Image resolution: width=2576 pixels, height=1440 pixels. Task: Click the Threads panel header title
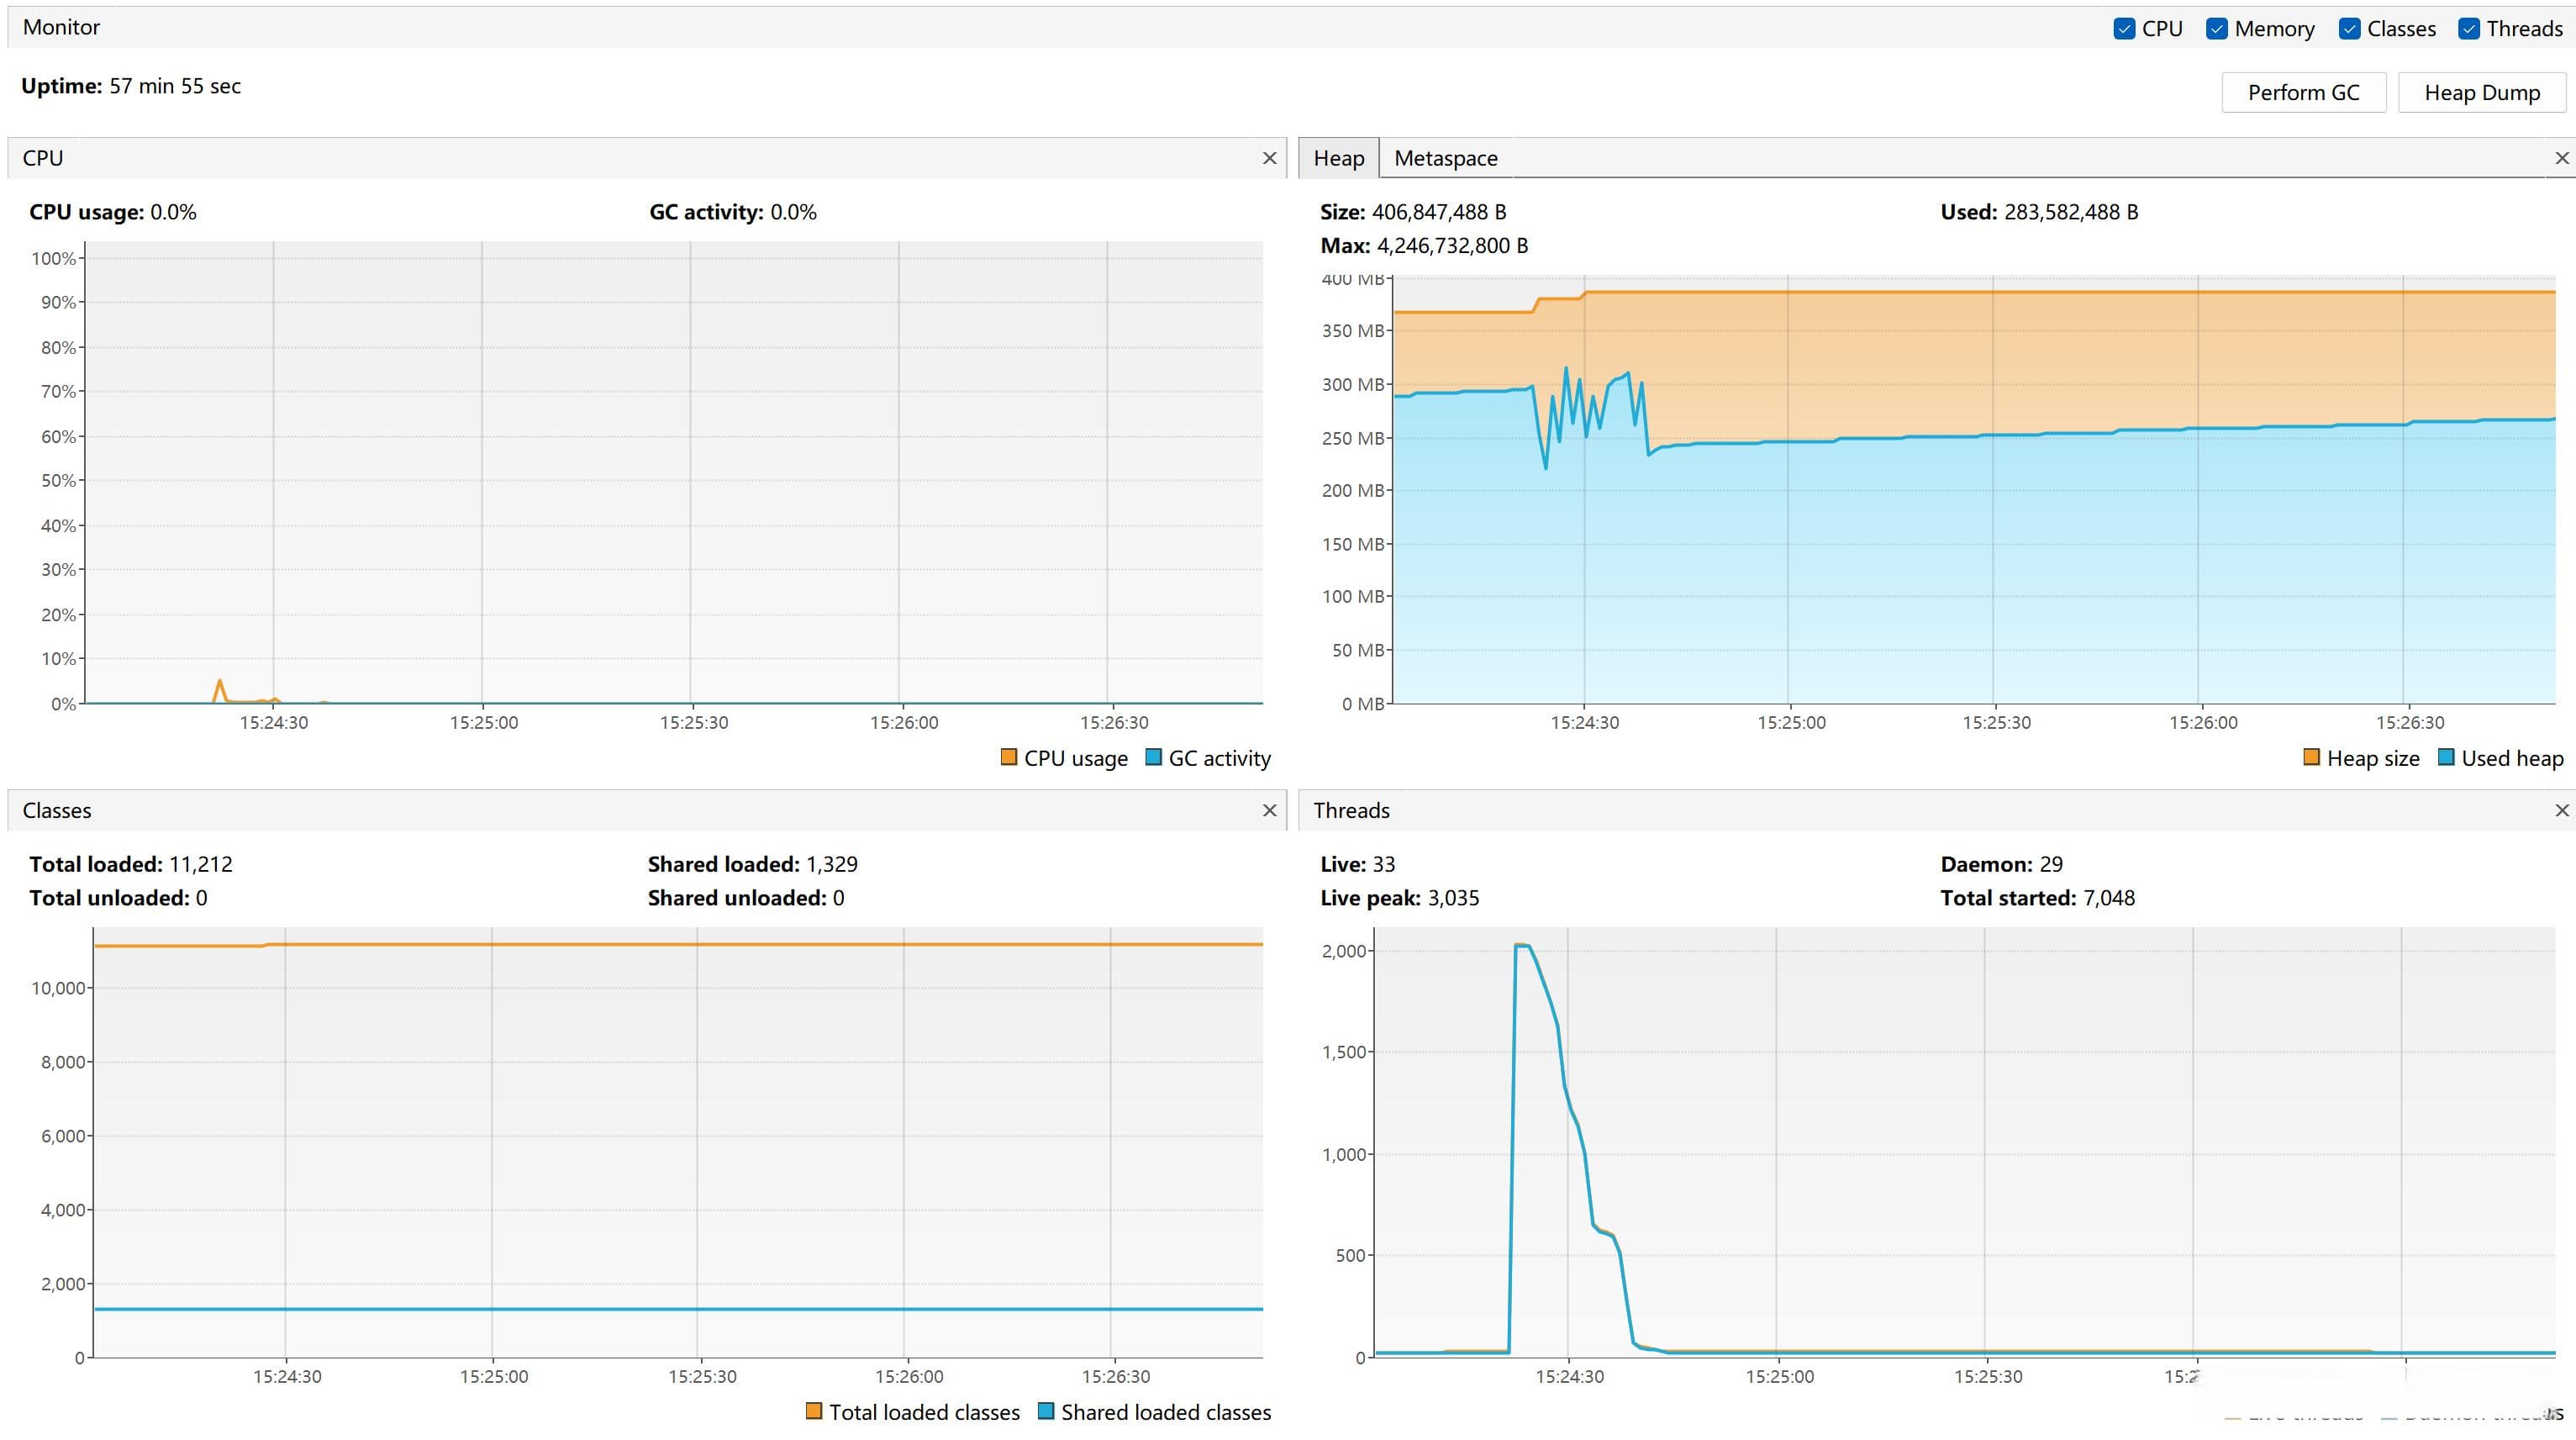(x=1351, y=810)
